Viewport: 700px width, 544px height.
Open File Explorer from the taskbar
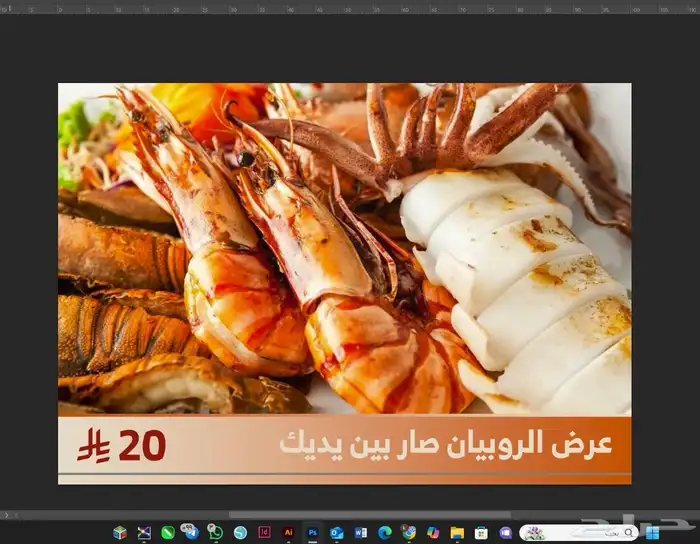click(x=457, y=532)
